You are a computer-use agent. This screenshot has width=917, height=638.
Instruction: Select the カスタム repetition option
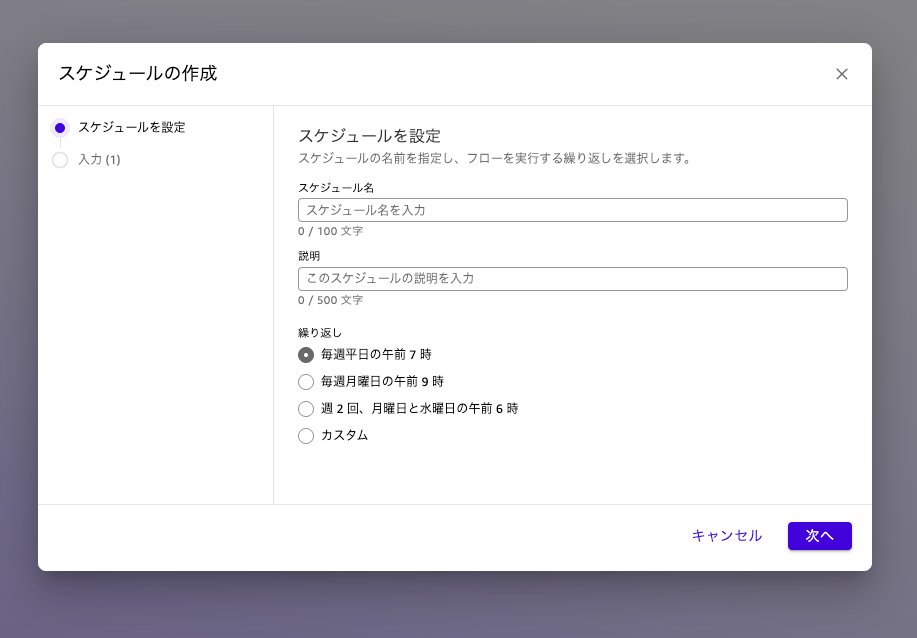(306, 436)
